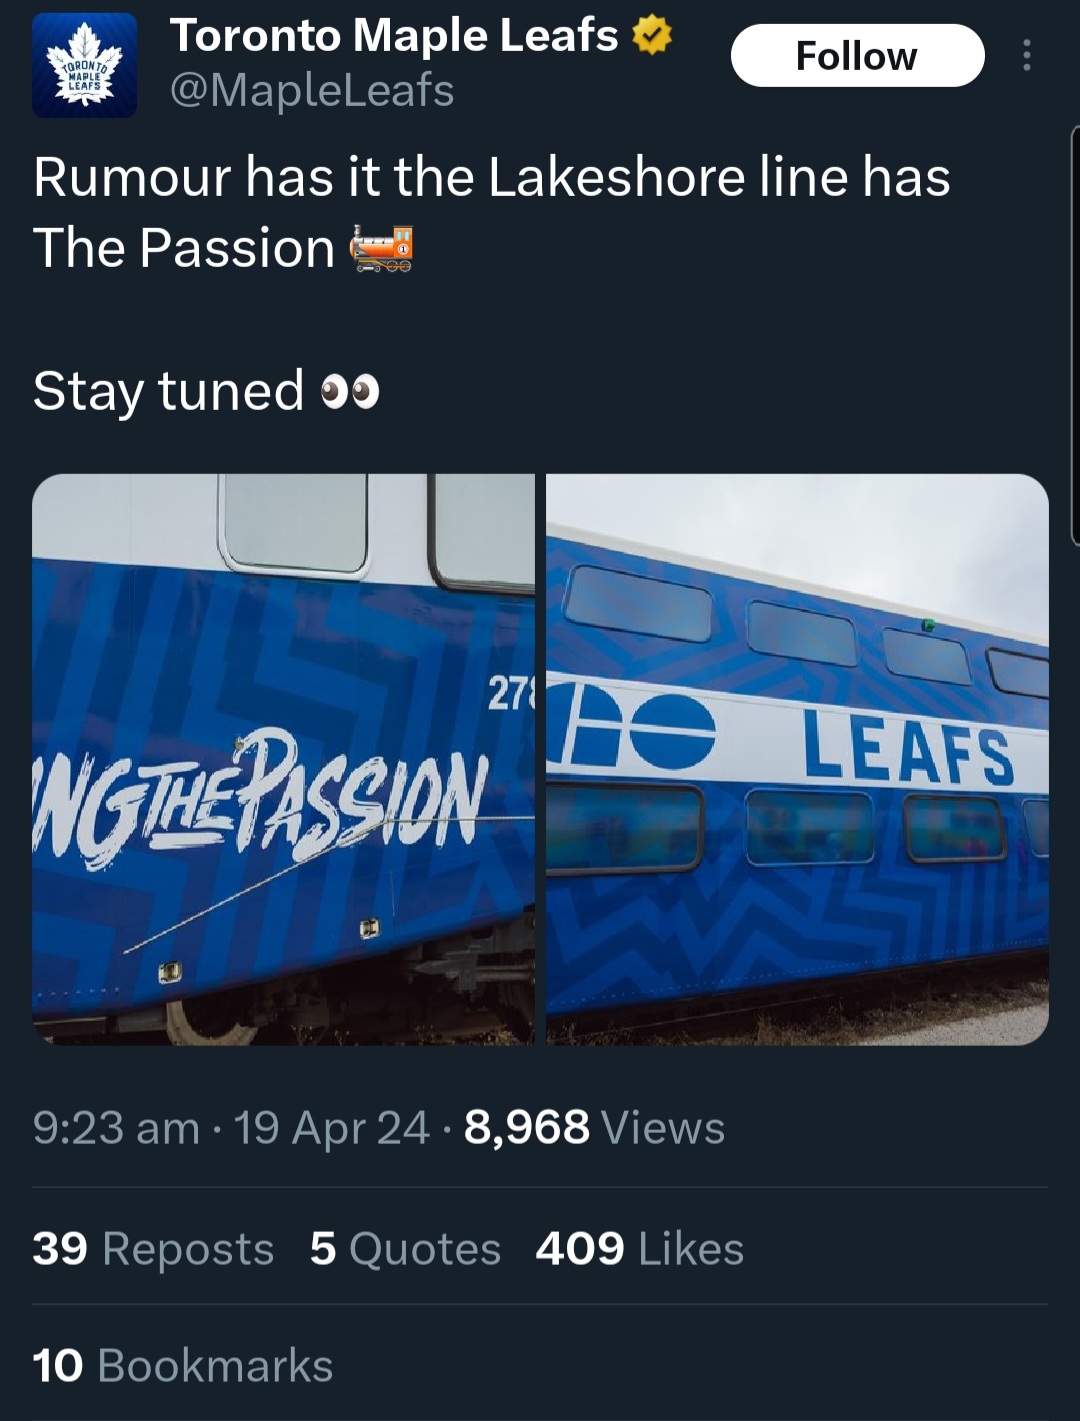Viewport: 1080px width, 1421px height.
Task: Click the scrollbar on the right edge
Action: point(1075,335)
